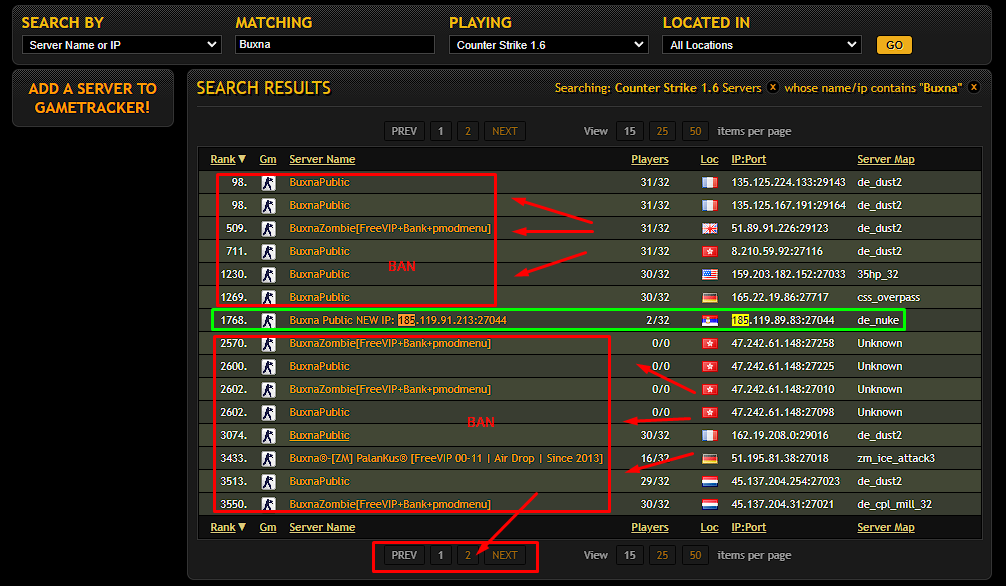Sort by bottom Rank column header
The image size is (1006, 586).
click(x=228, y=527)
